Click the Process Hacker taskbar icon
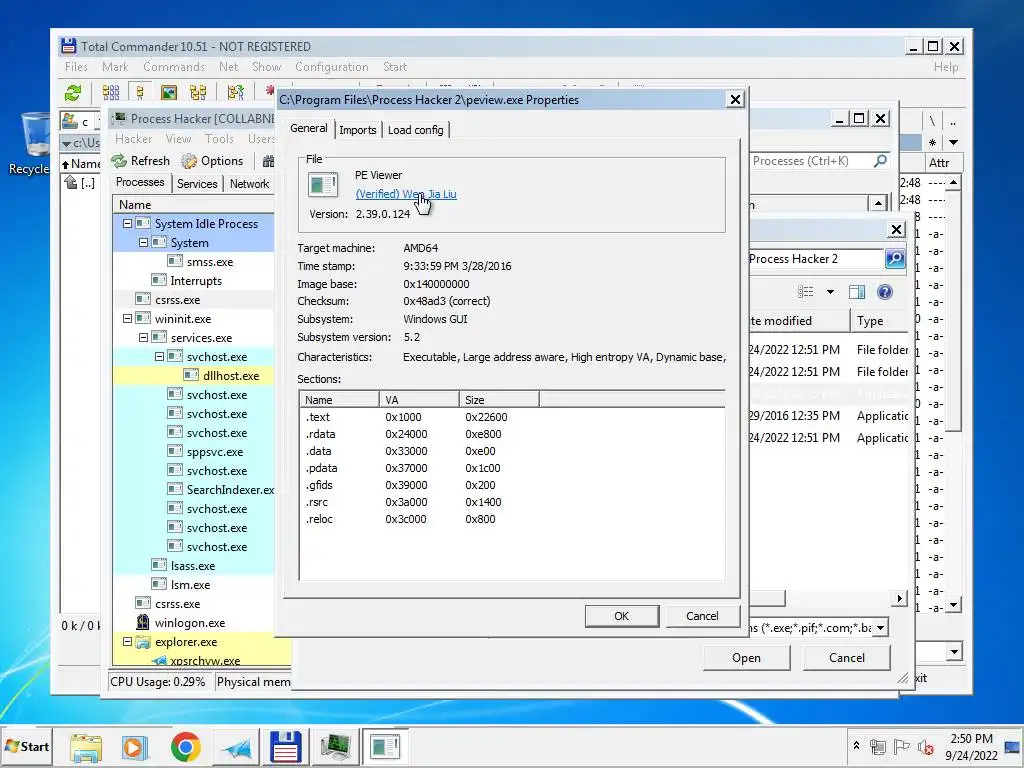 (x=336, y=747)
